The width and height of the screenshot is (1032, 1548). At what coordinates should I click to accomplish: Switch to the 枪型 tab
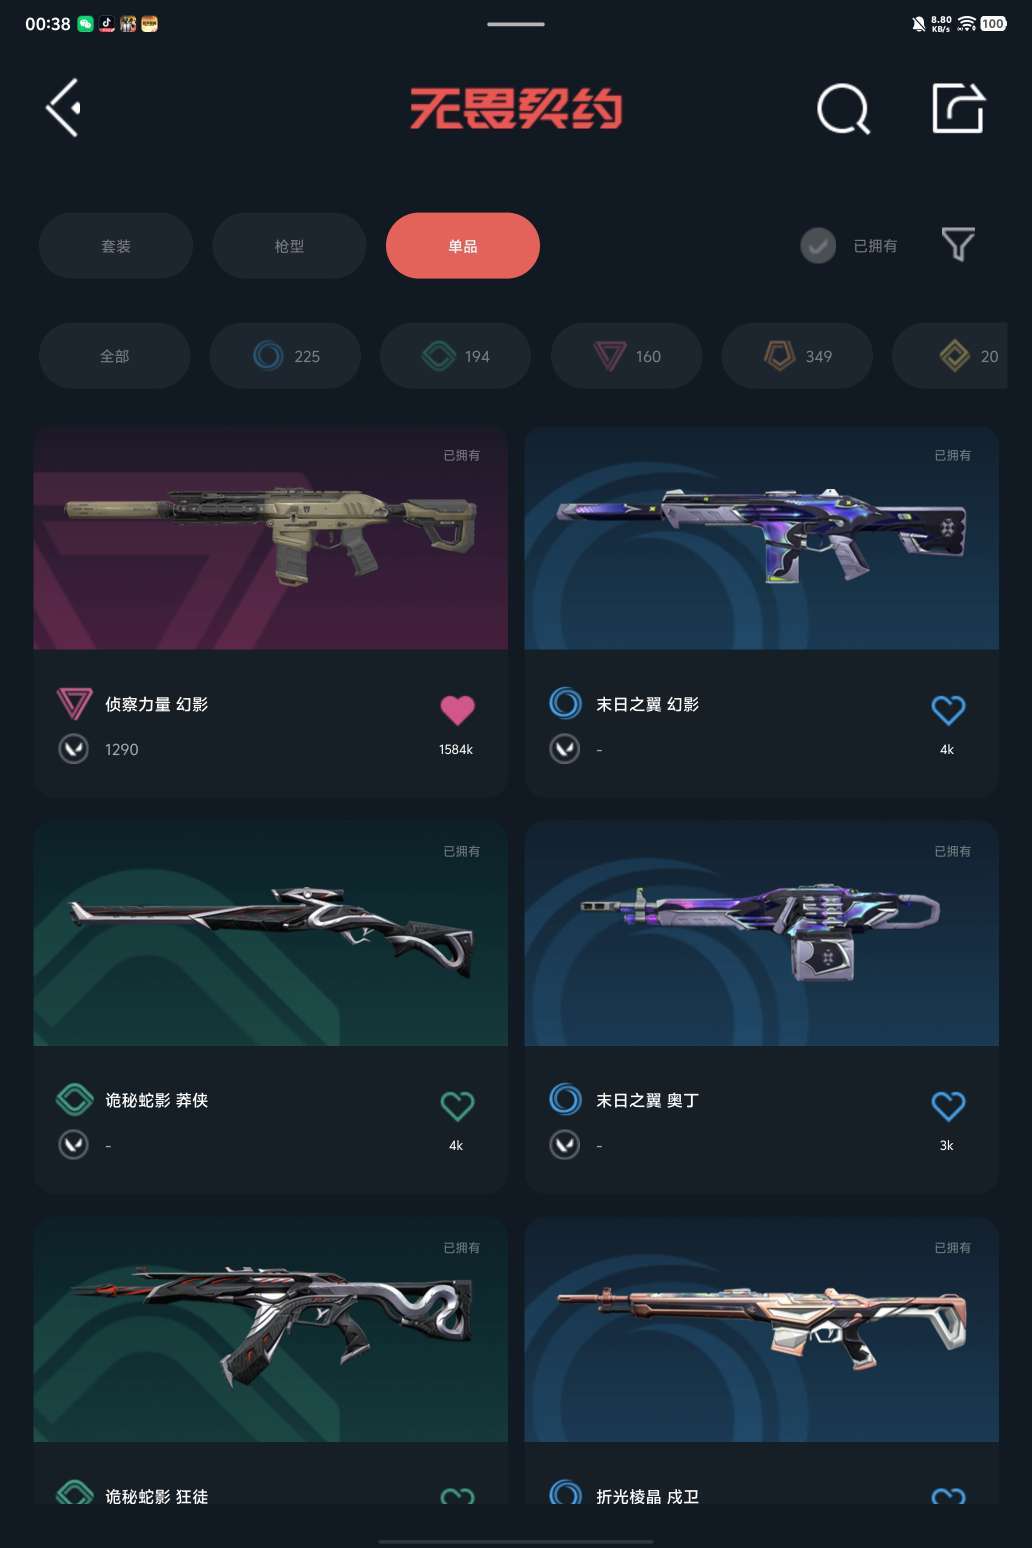click(289, 245)
